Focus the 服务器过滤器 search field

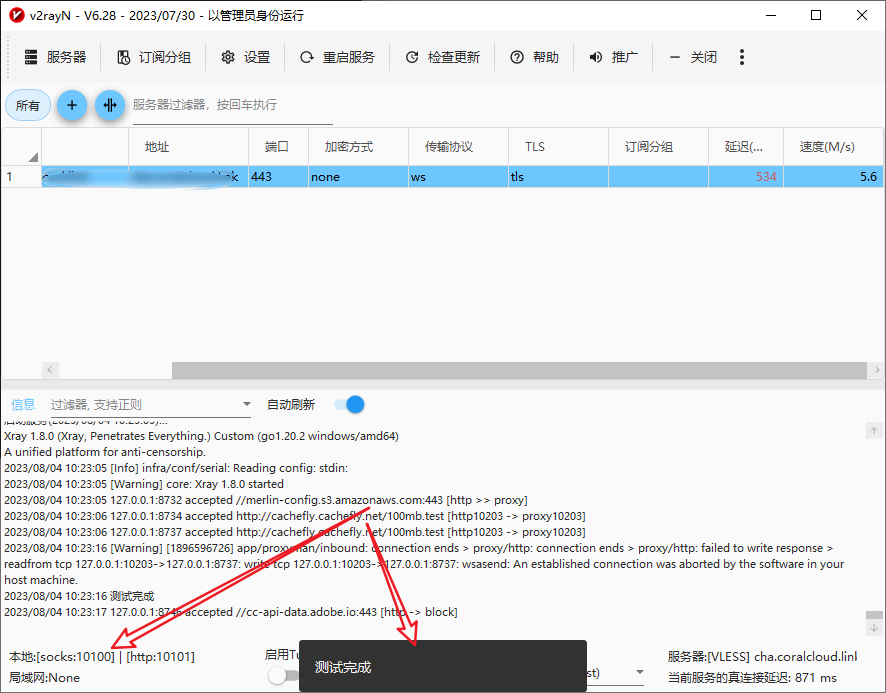click(232, 105)
